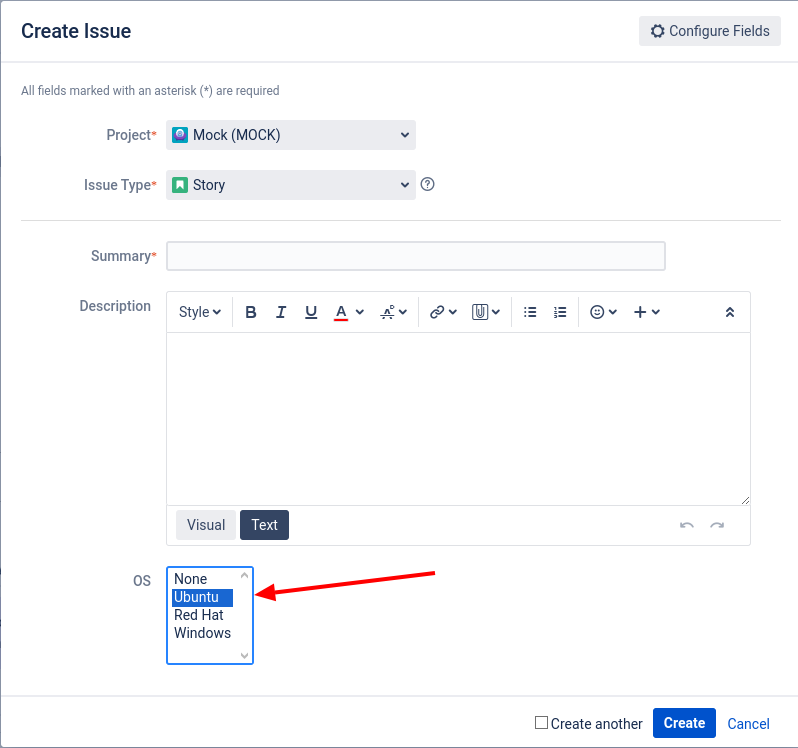This screenshot has width=798, height=748.
Task: Collapse the editor toolbar with double chevron
Action: pyautogui.click(x=729, y=312)
